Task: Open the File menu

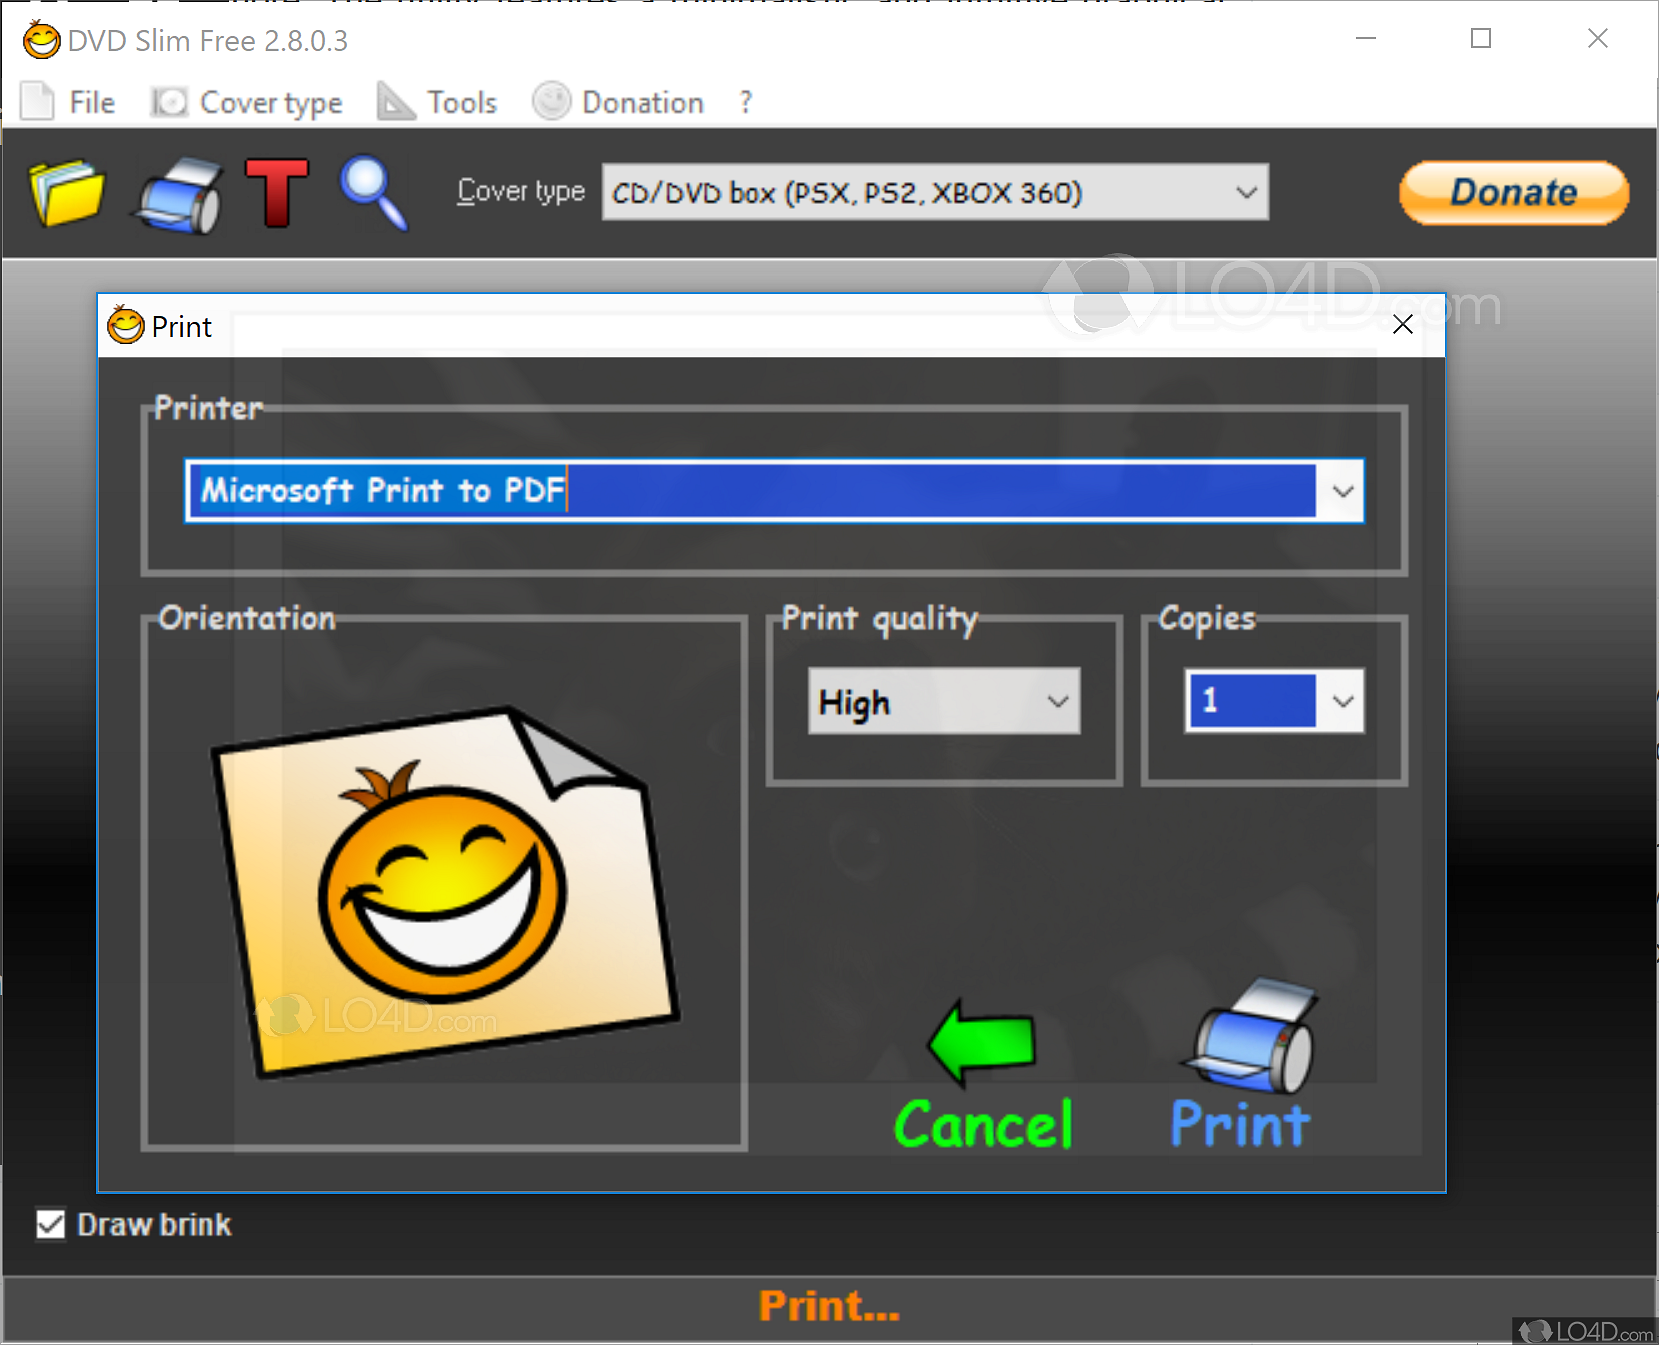Action: coord(68,102)
